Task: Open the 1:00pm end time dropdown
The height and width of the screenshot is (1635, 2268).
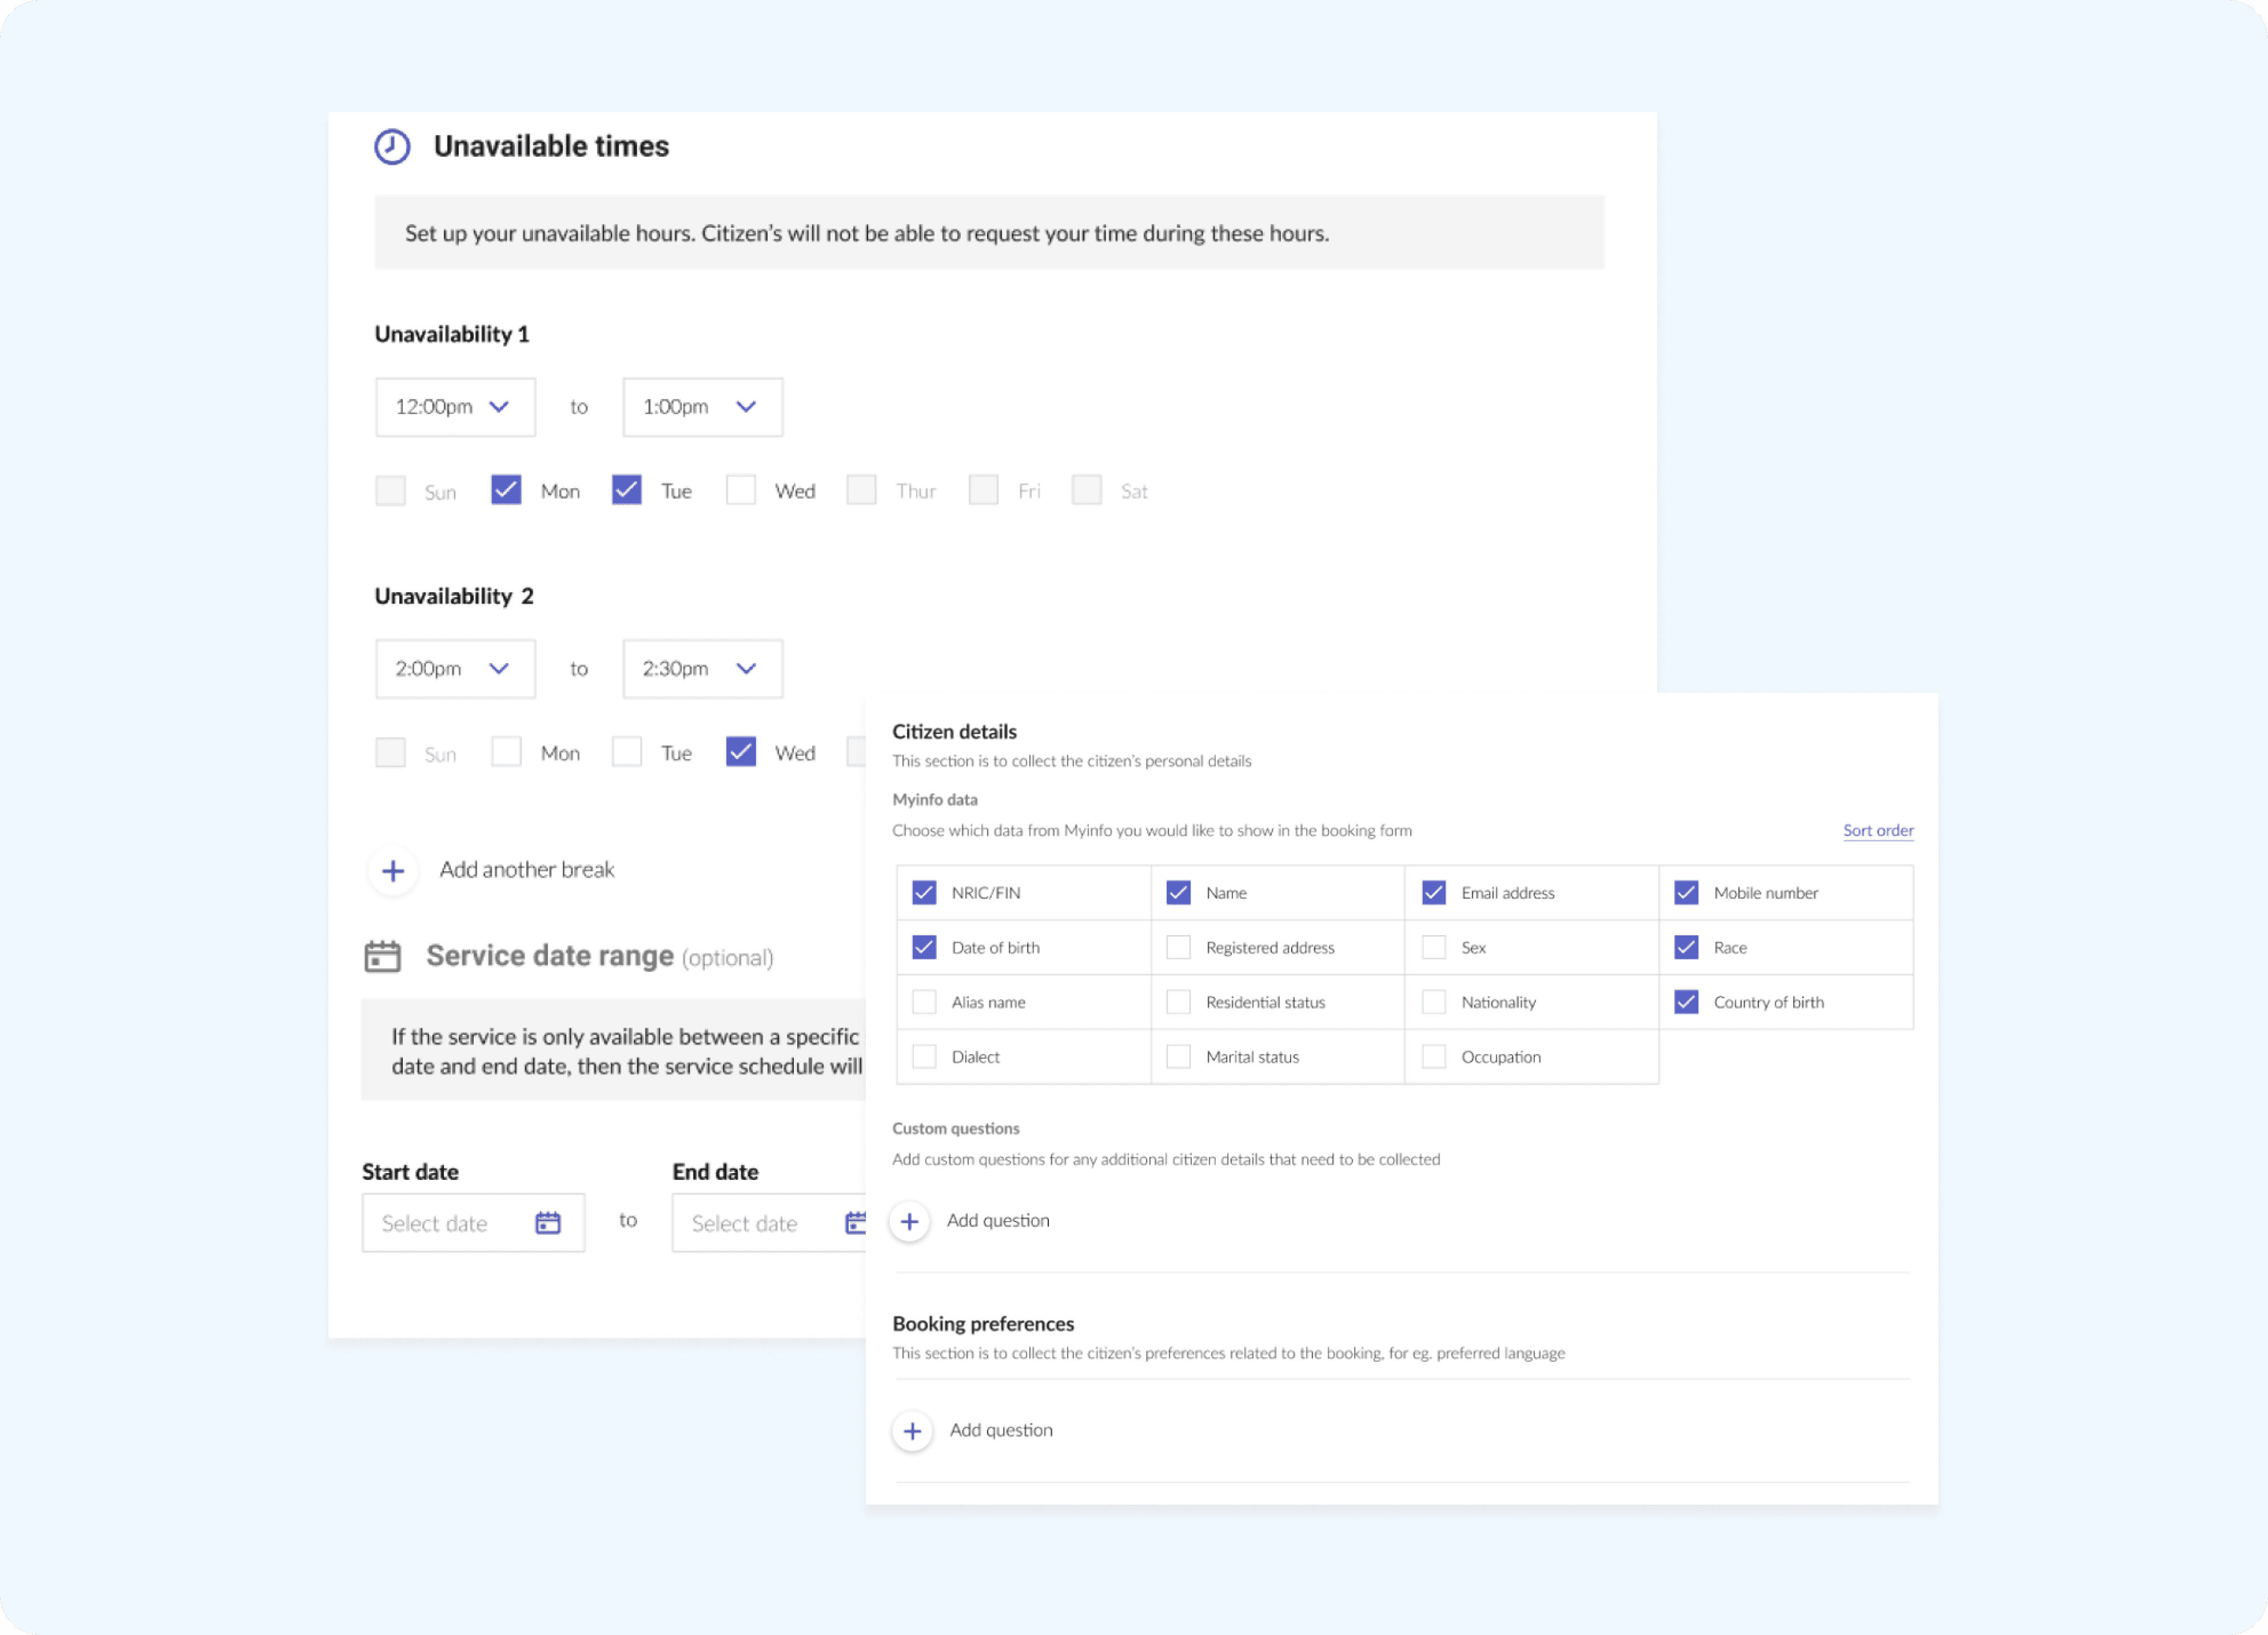Action: 702,407
